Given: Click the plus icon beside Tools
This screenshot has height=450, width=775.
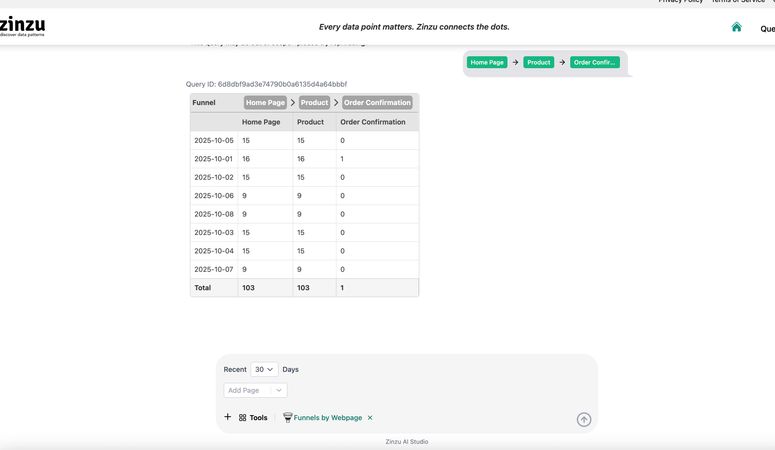Looking at the screenshot, I should (227, 417).
